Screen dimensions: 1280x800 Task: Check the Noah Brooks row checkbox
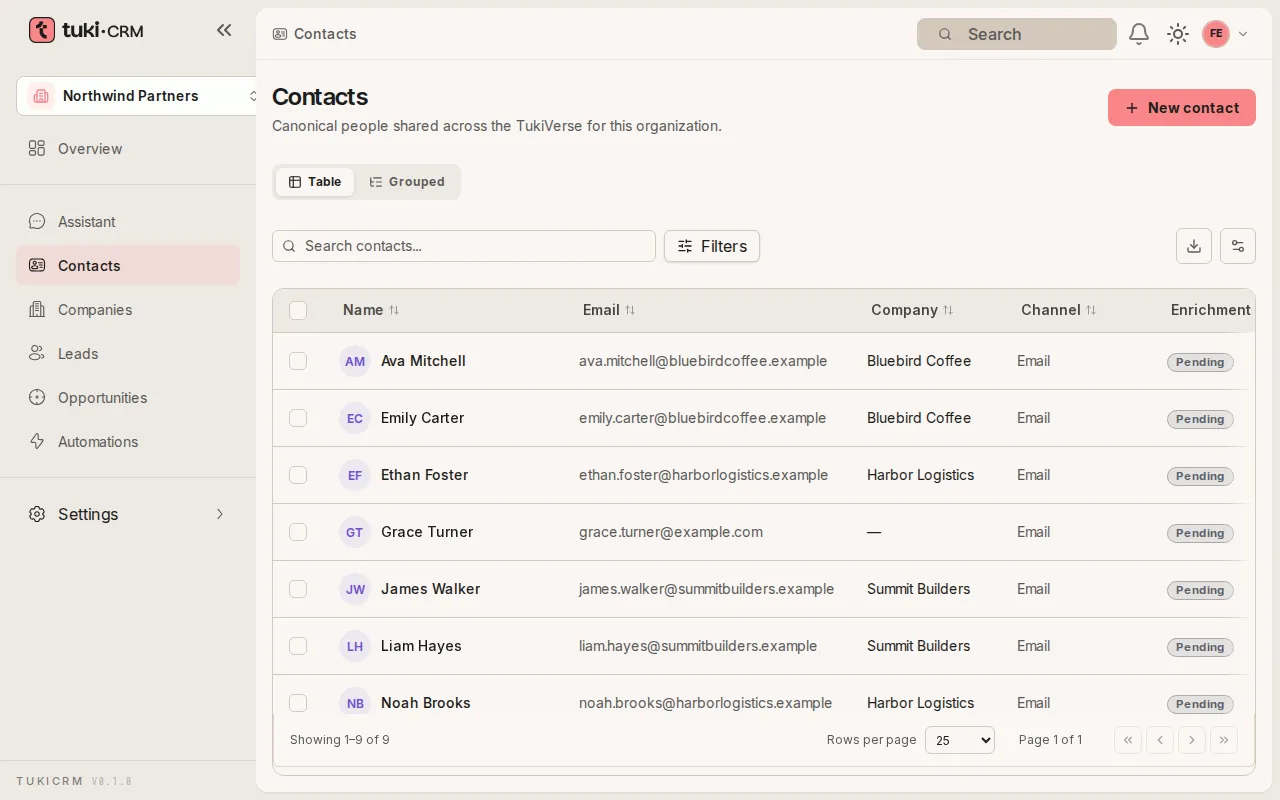298,703
